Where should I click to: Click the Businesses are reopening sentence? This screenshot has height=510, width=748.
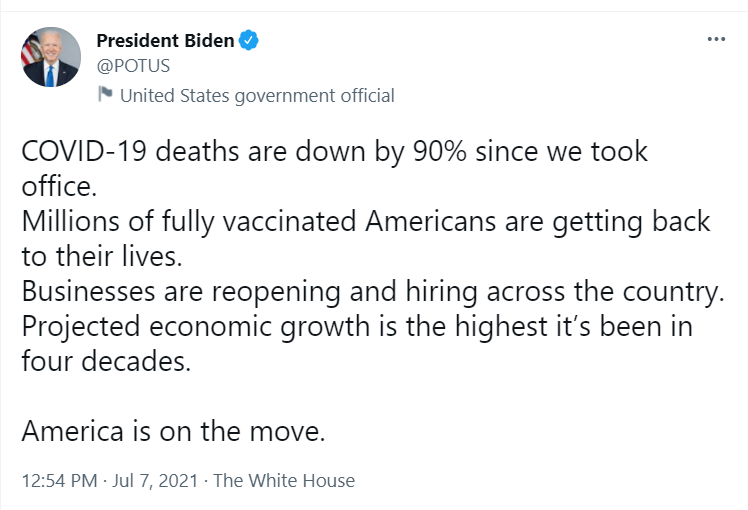click(x=373, y=291)
